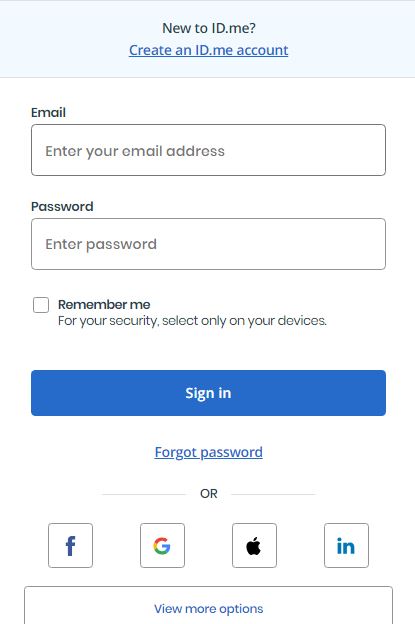Click the Remember me label text
Viewport: 415px width, 624px height.
coord(104,304)
